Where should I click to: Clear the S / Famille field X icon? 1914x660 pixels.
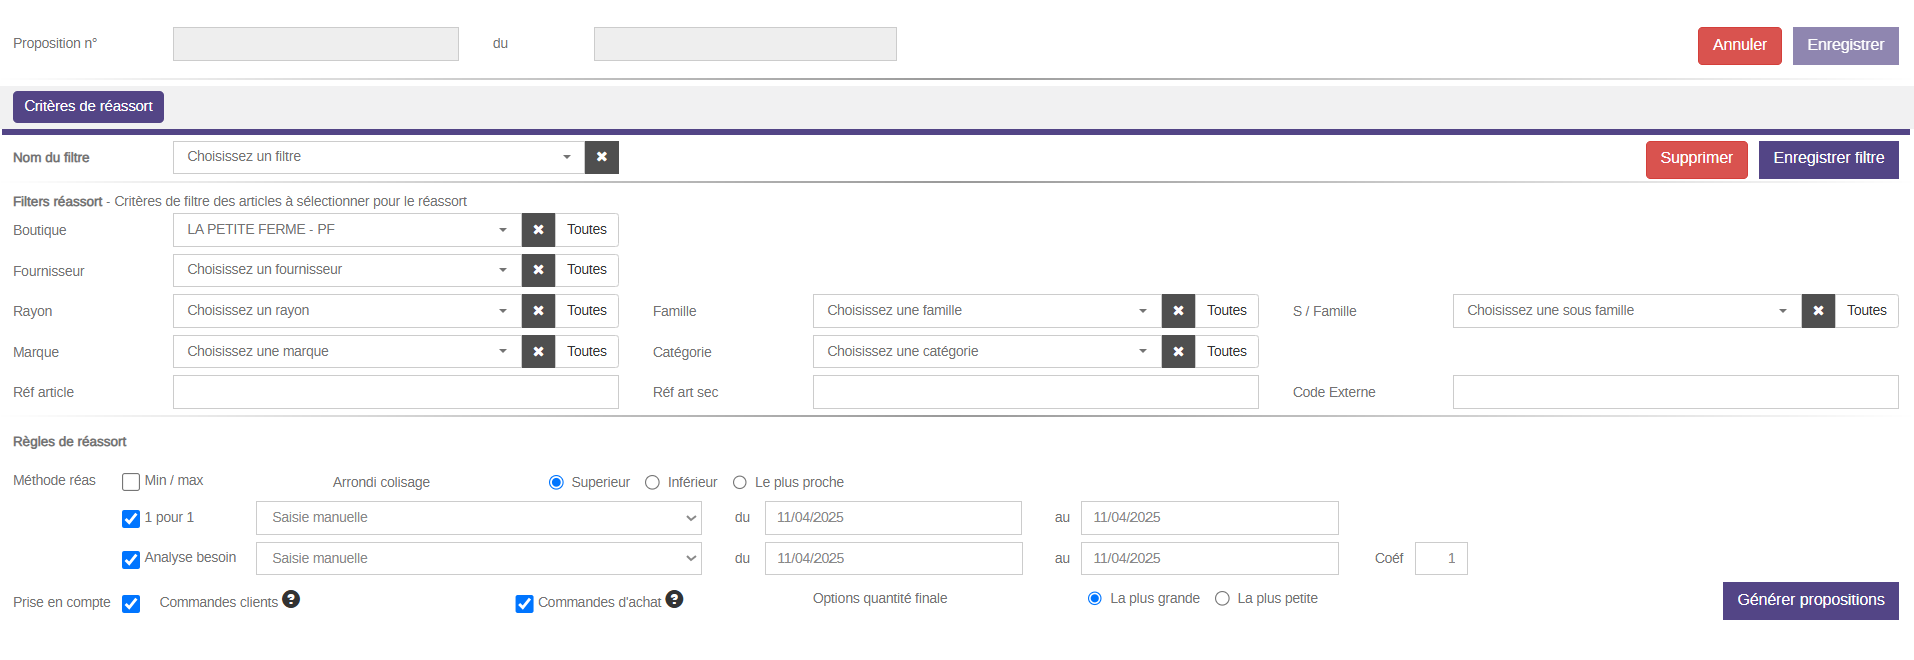[x=1818, y=311]
